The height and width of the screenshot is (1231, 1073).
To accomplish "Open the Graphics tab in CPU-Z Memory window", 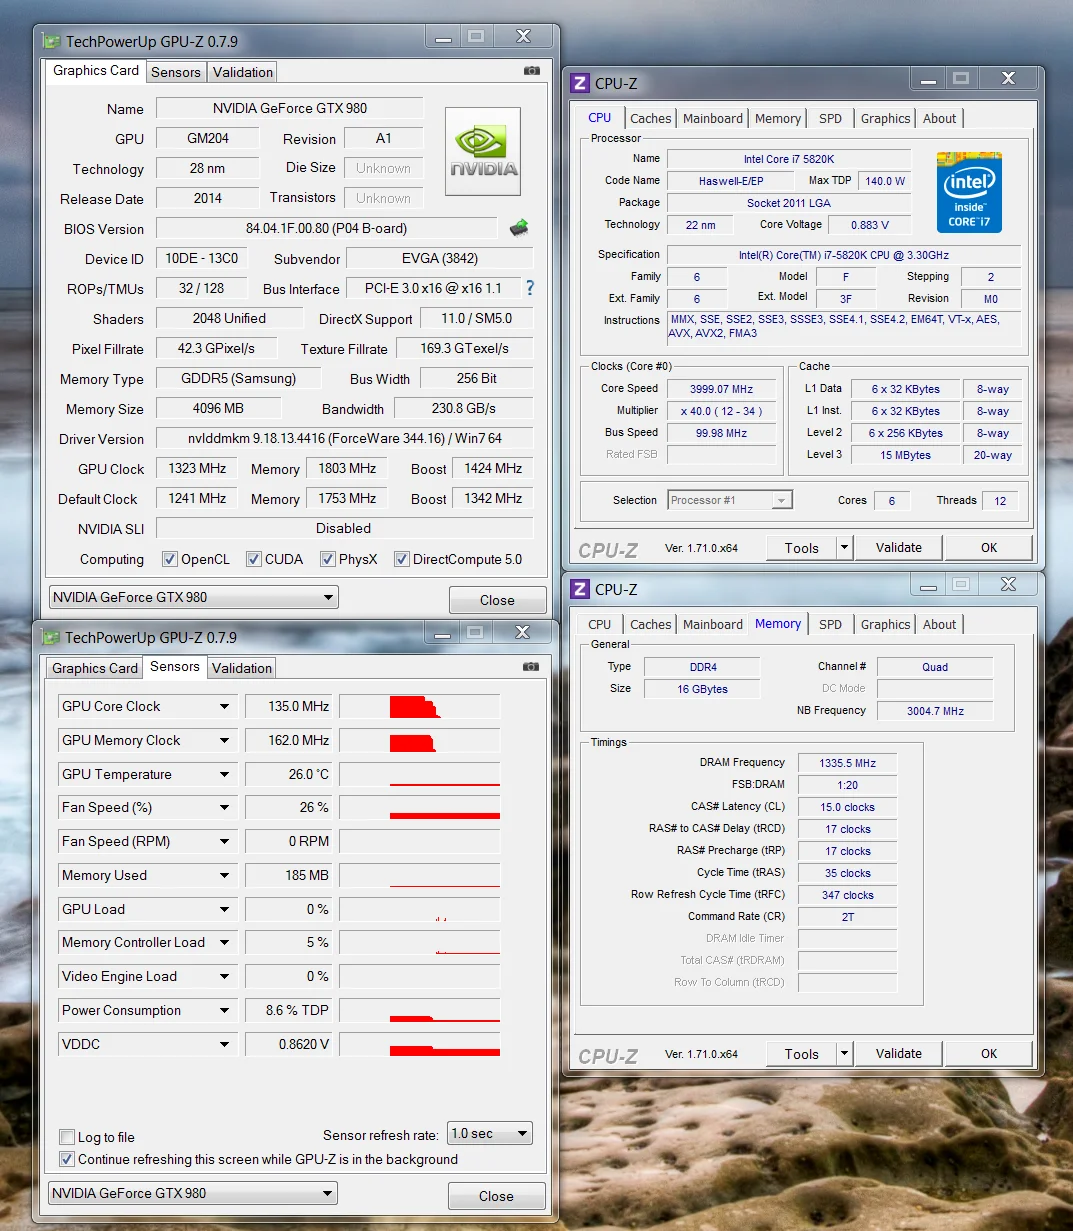I will (x=886, y=624).
